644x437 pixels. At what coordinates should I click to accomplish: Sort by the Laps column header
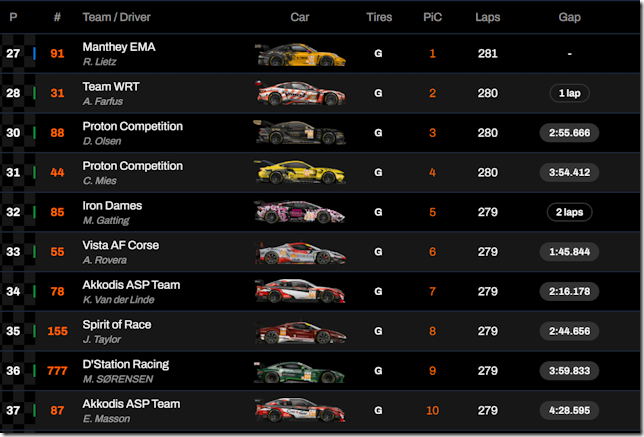click(488, 17)
